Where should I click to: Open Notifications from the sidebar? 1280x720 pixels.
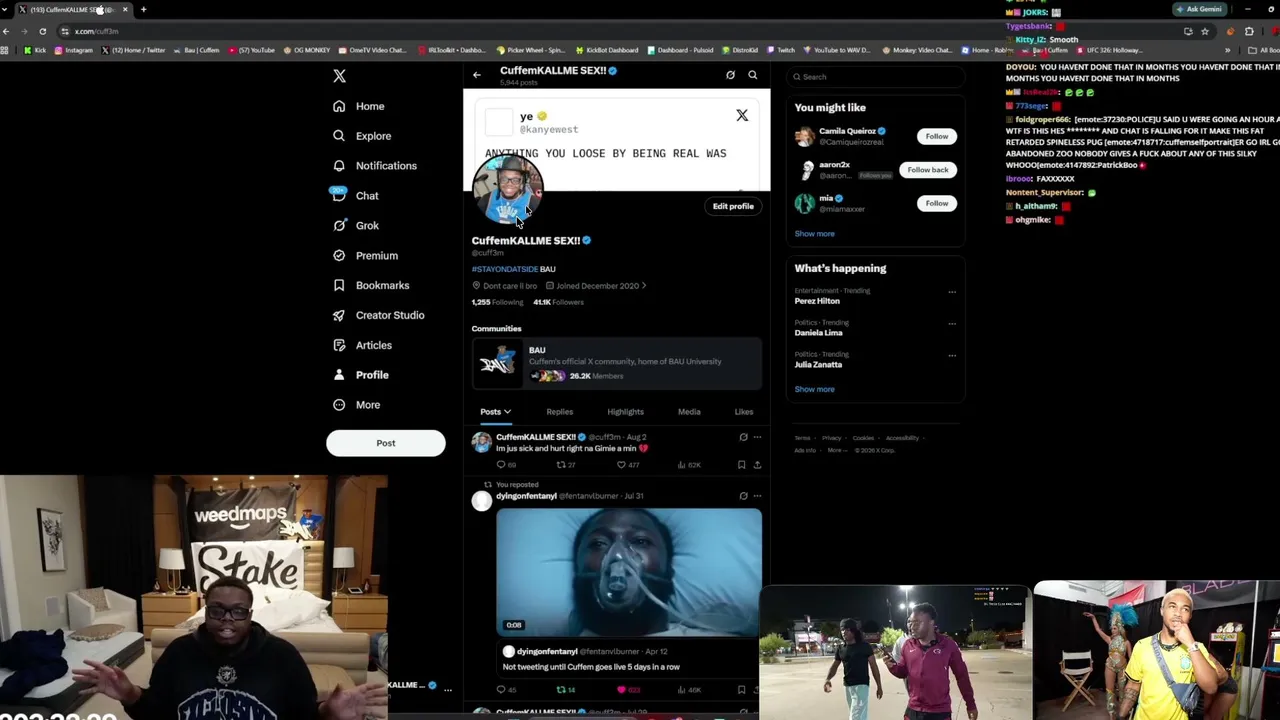(x=375, y=166)
